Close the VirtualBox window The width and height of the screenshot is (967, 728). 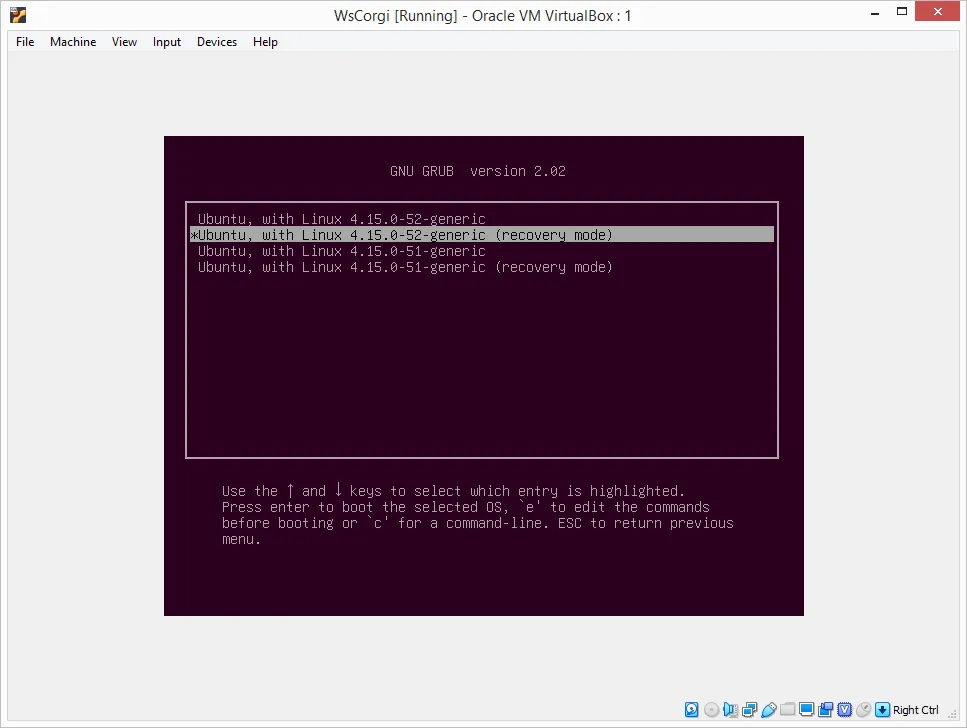937,12
